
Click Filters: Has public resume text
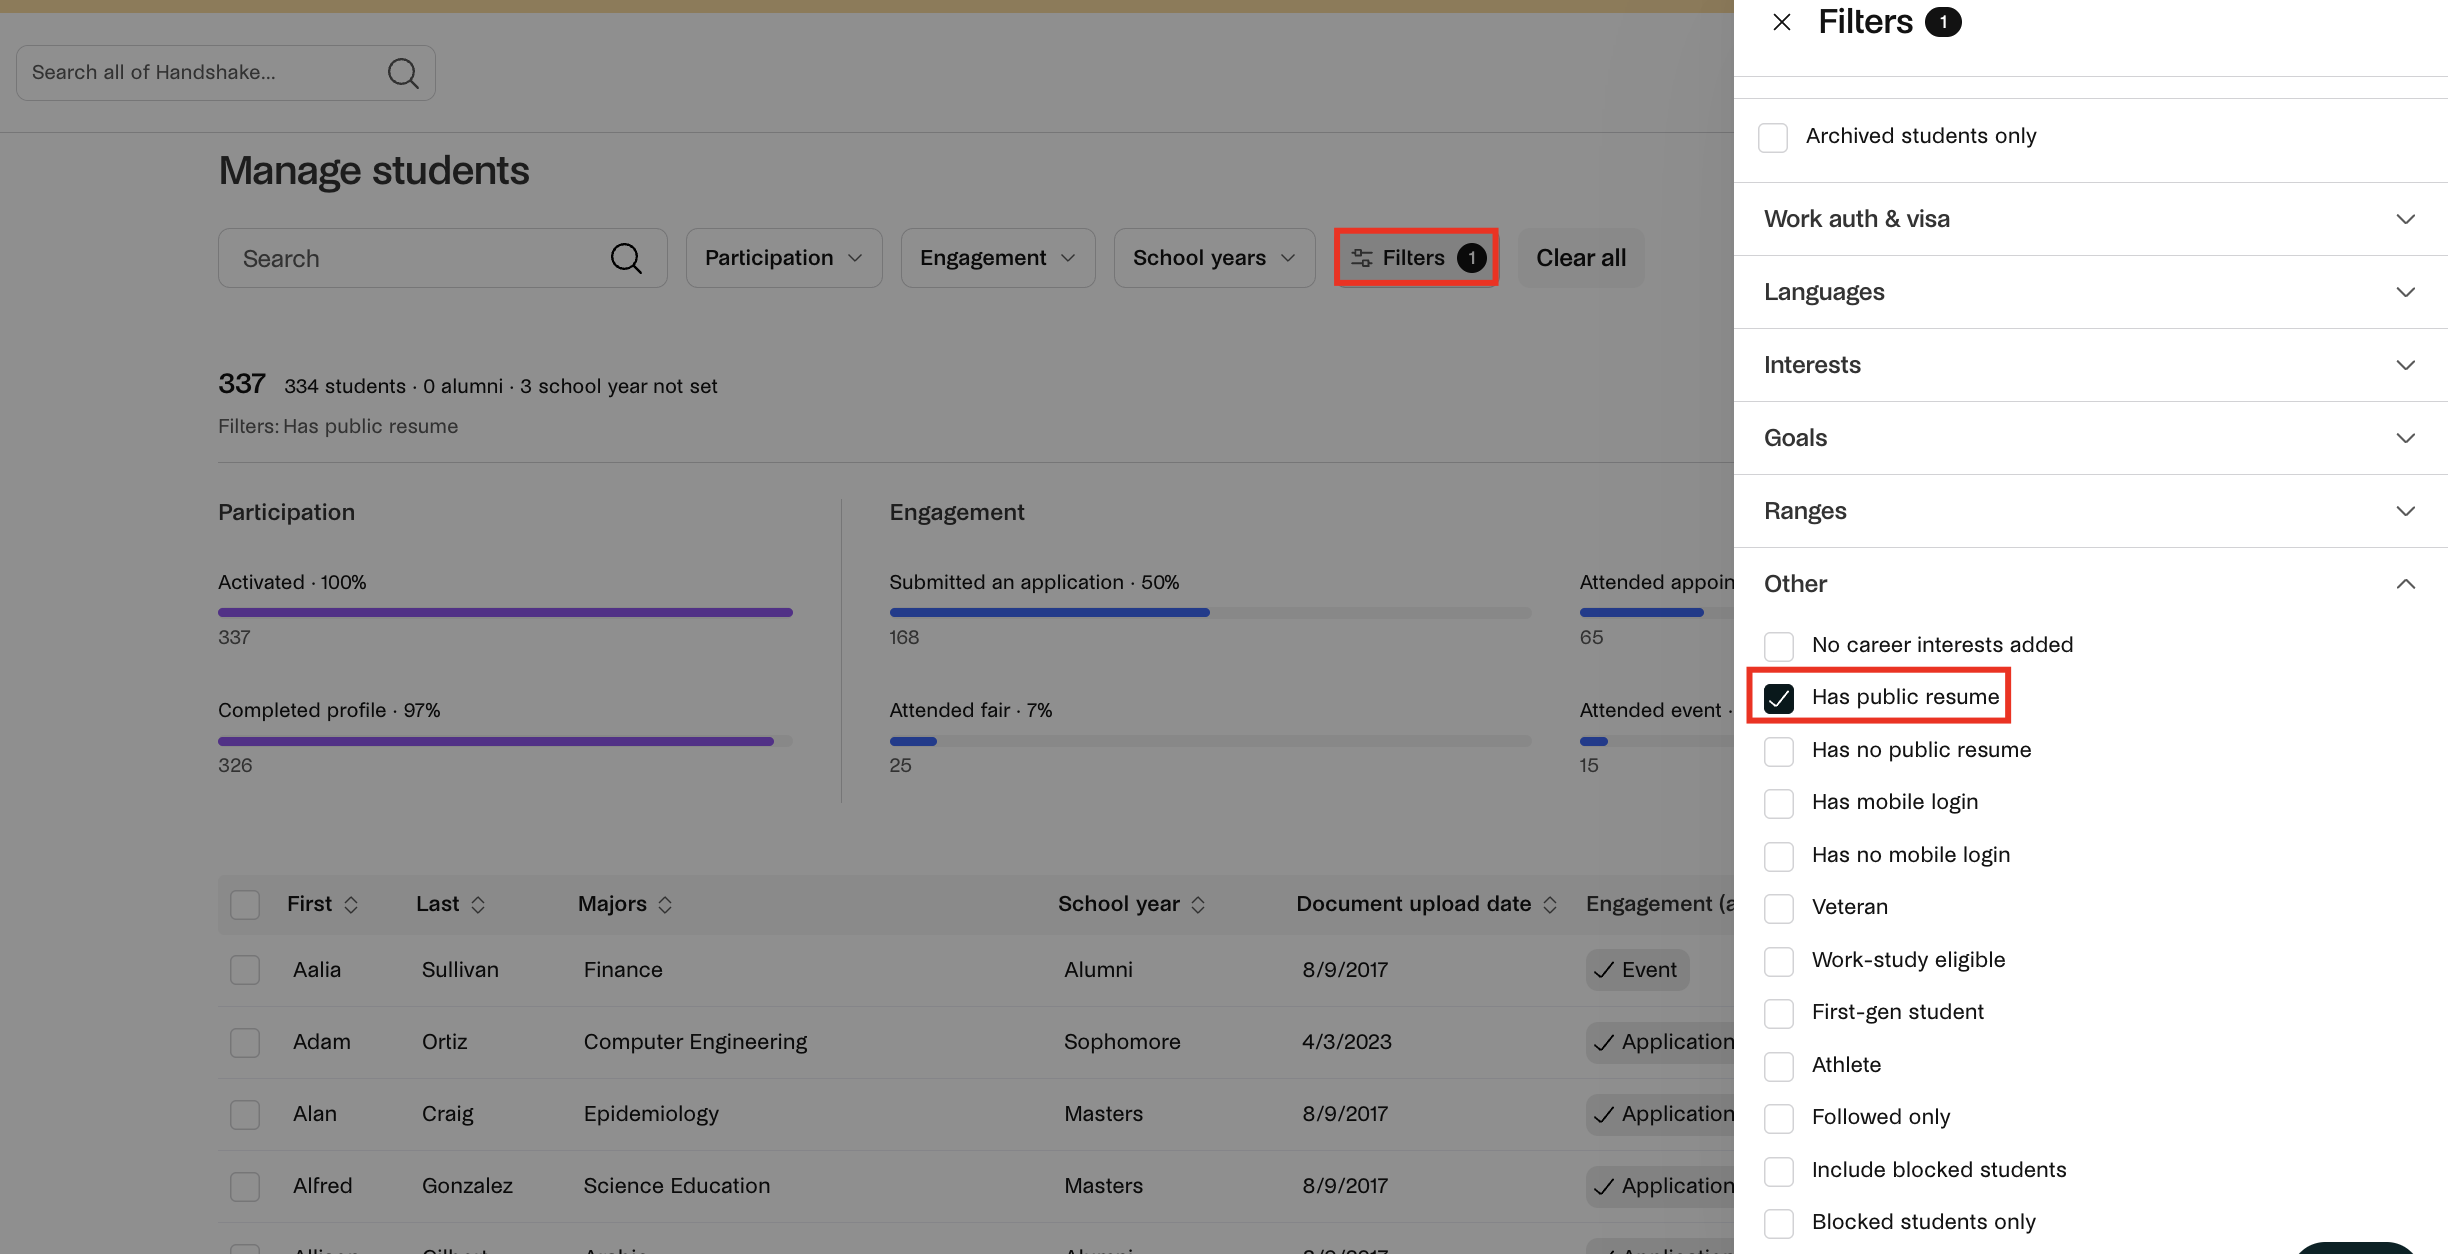pos(338,426)
